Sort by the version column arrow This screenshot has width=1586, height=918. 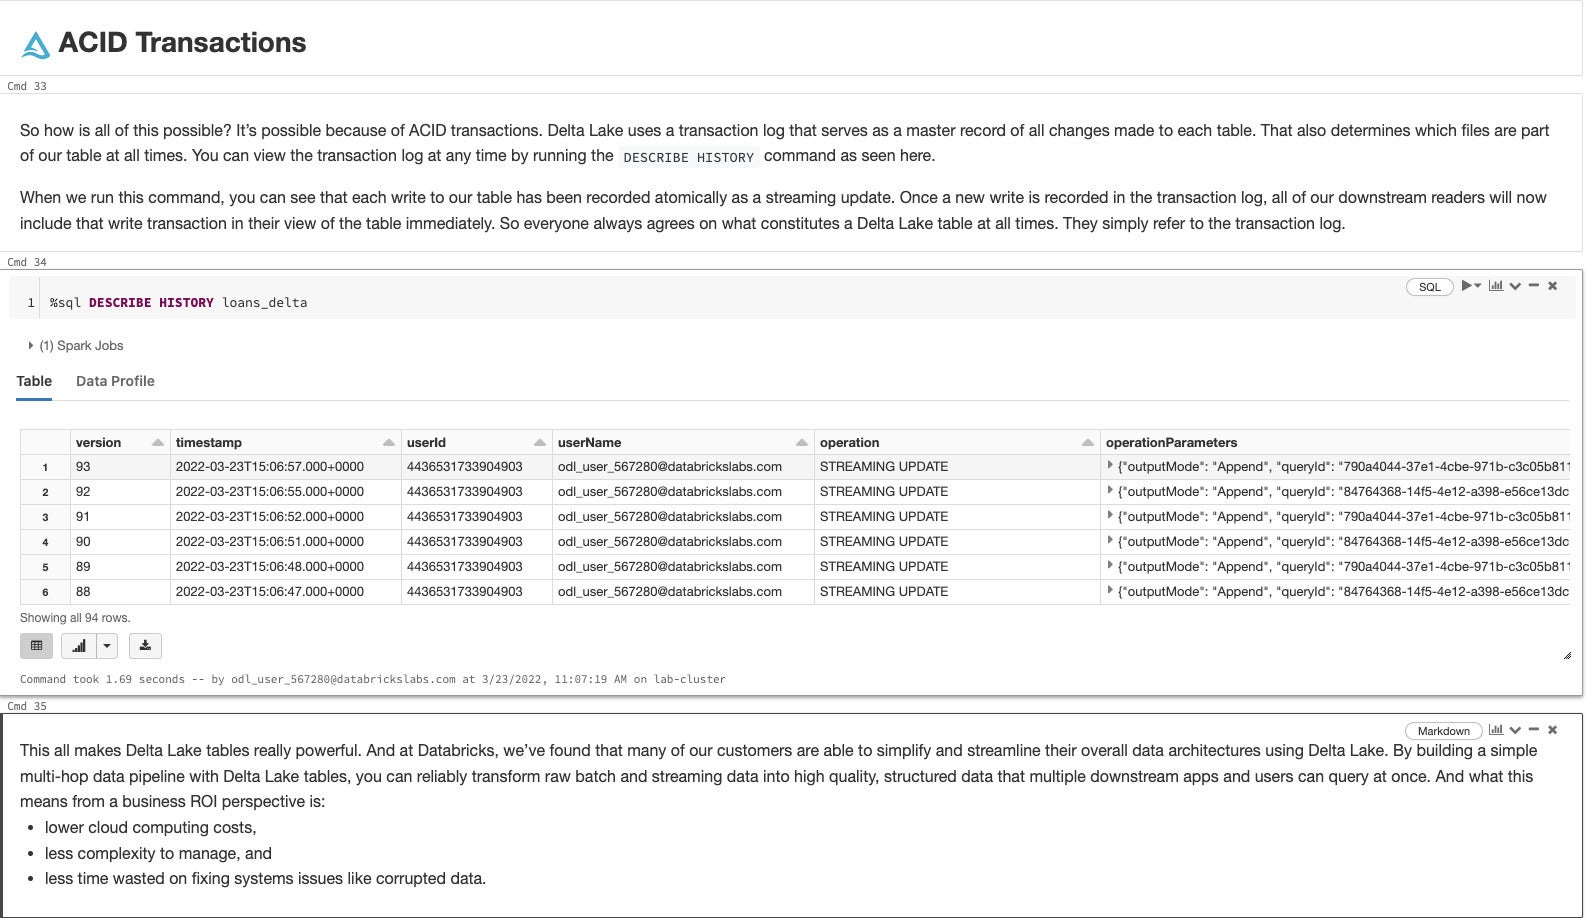pos(157,443)
